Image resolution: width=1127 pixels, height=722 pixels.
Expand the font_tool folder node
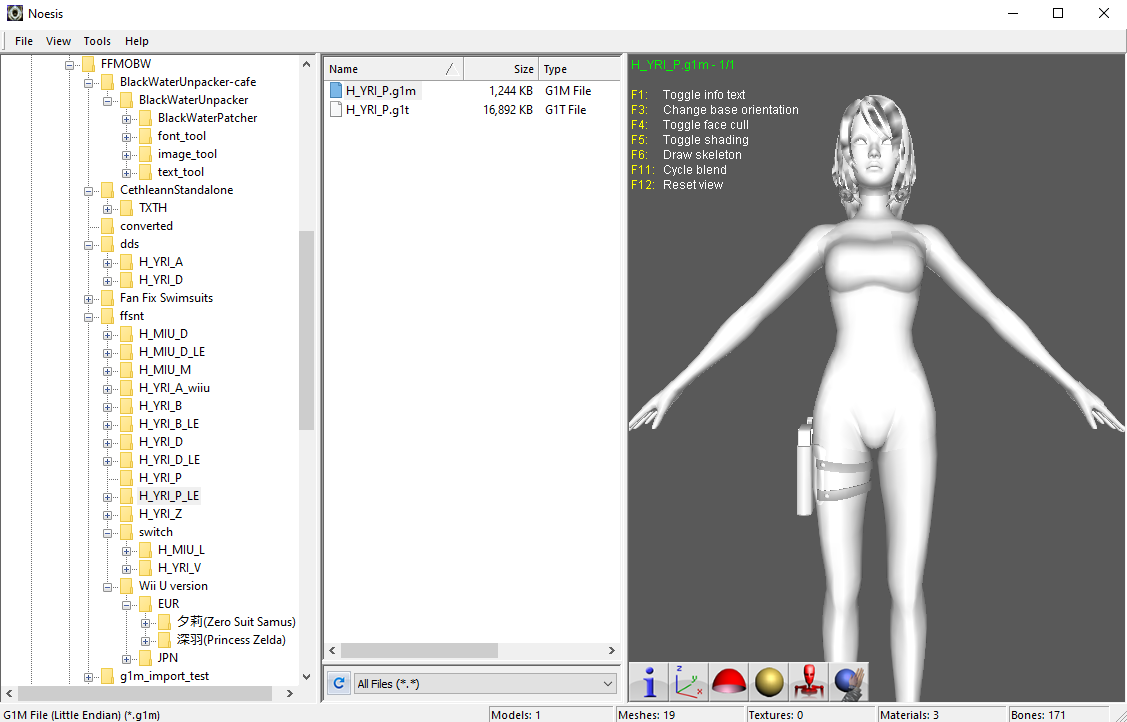click(x=126, y=136)
